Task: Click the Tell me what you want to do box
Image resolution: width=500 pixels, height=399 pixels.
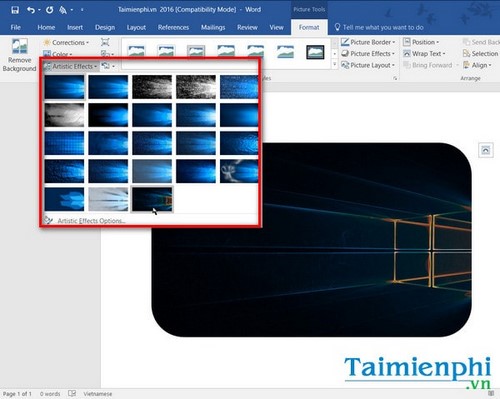Action: tap(379, 27)
